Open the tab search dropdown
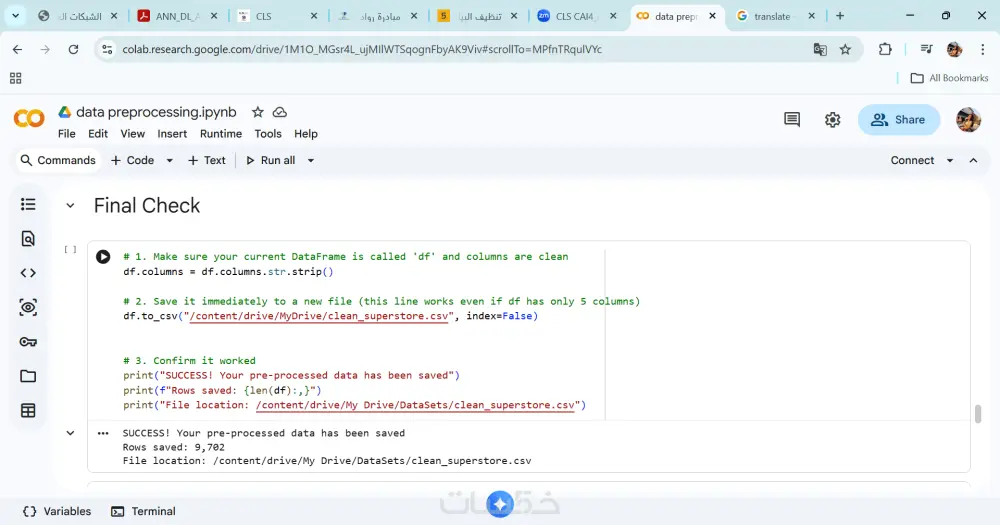Image resolution: width=1000 pixels, height=525 pixels. click(x=15, y=16)
